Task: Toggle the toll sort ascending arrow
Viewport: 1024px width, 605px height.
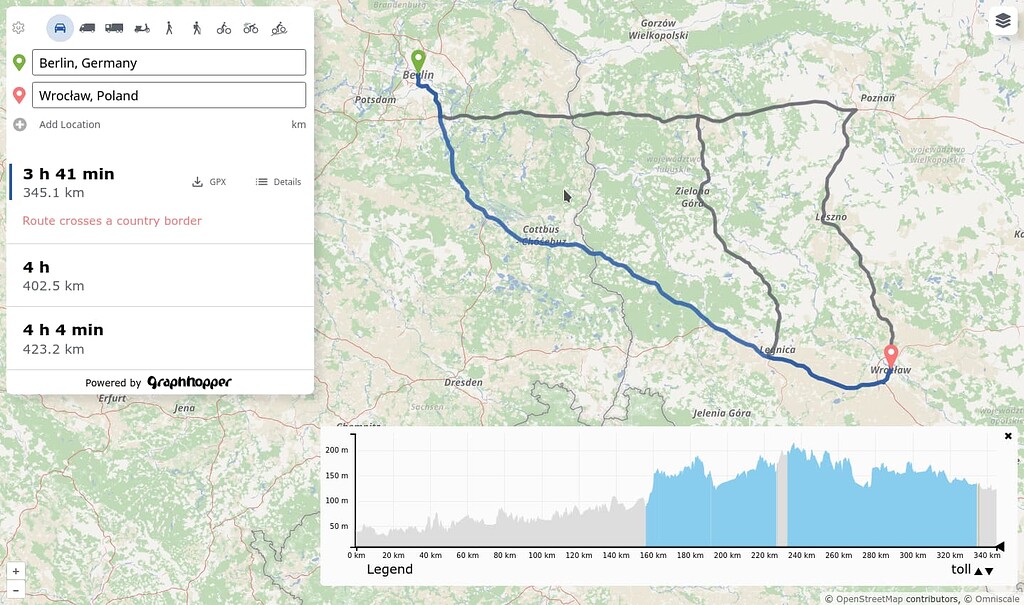Action: (x=978, y=570)
